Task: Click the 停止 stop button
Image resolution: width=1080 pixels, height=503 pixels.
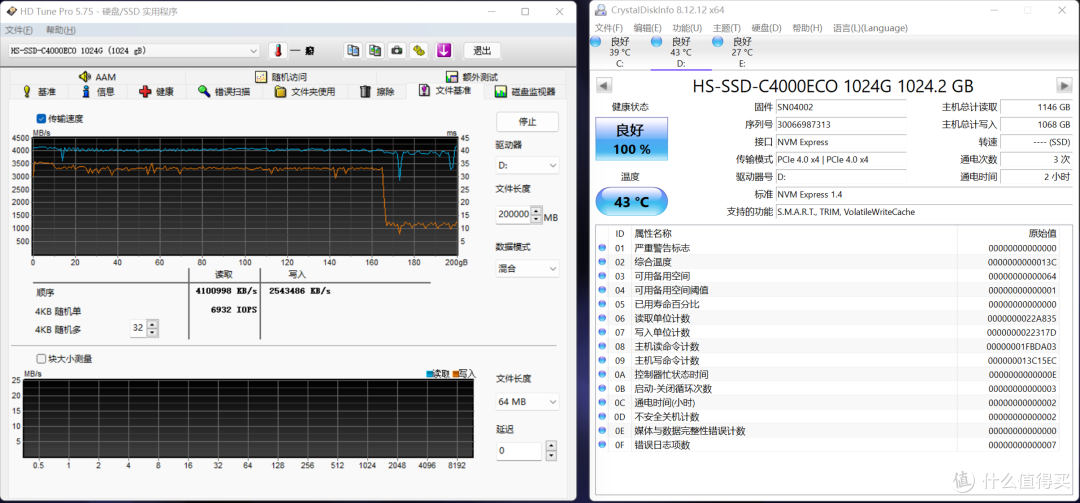Action: 527,122
